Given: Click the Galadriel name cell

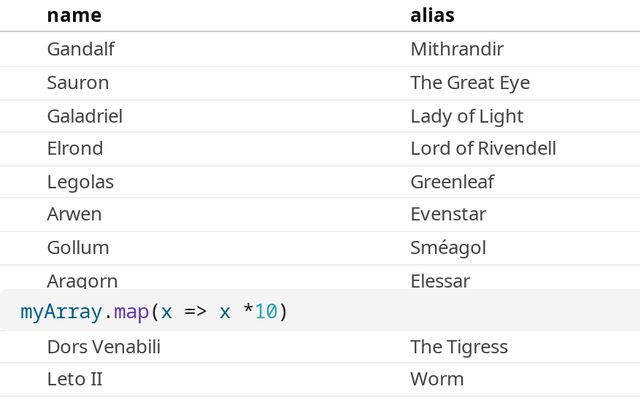Looking at the screenshot, I should [x=85, y=116].
